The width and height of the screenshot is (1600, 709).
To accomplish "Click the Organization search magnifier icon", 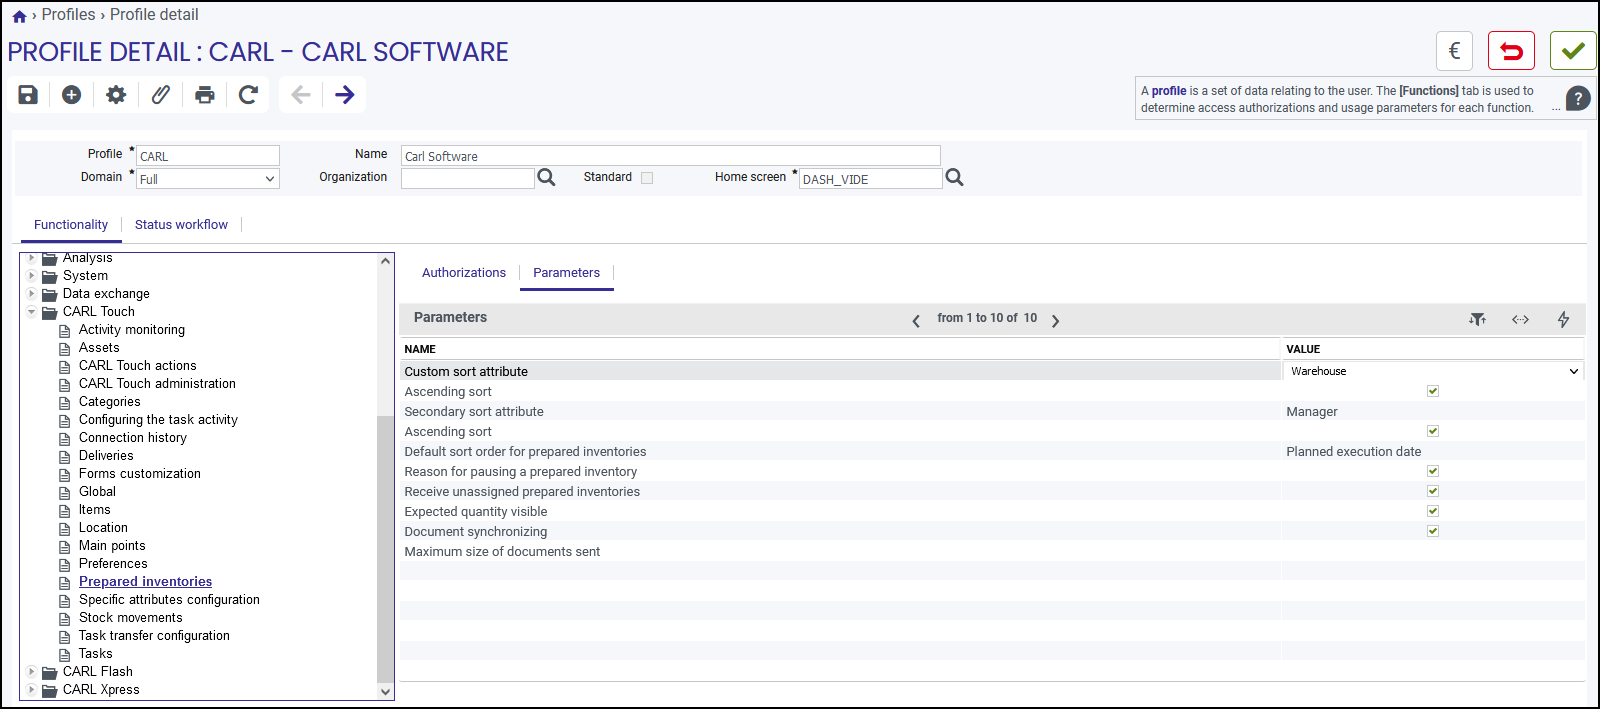I will 546,177.
